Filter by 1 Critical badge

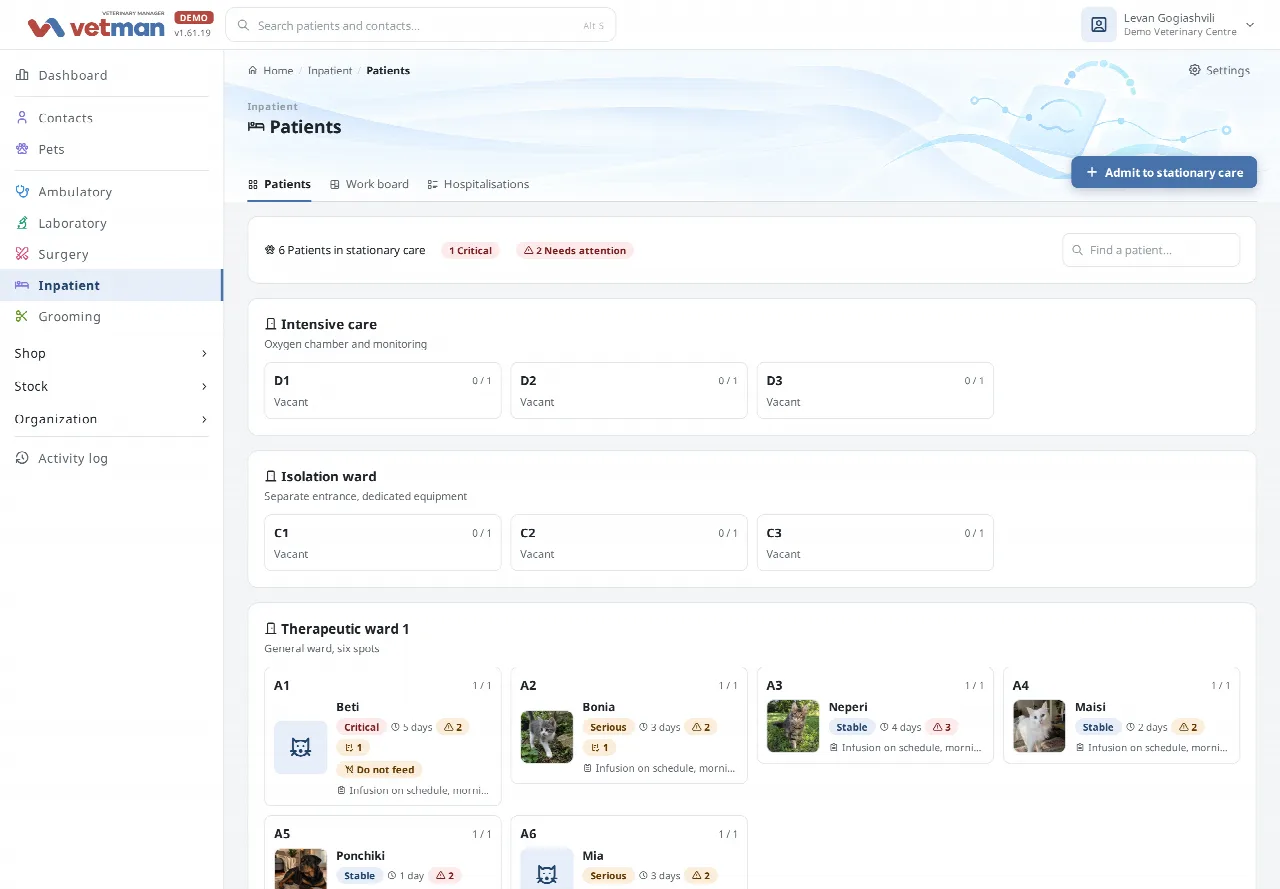pyautogui.click(x=470, y=250)
